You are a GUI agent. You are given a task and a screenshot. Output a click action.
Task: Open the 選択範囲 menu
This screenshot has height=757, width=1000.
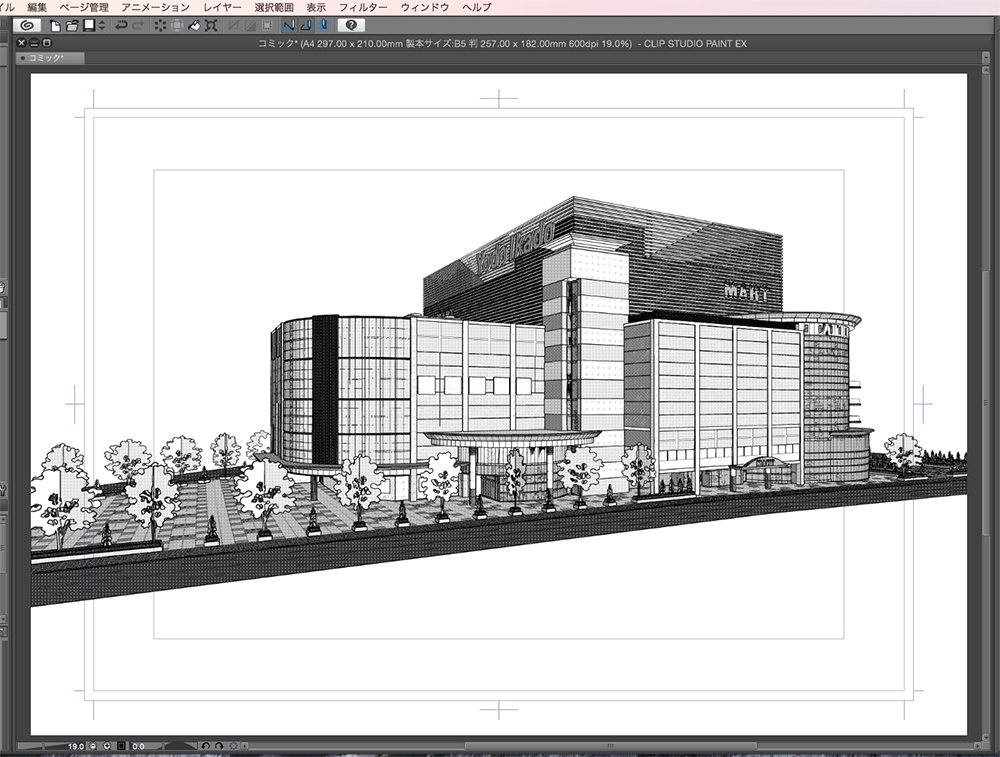coord(274,8)
